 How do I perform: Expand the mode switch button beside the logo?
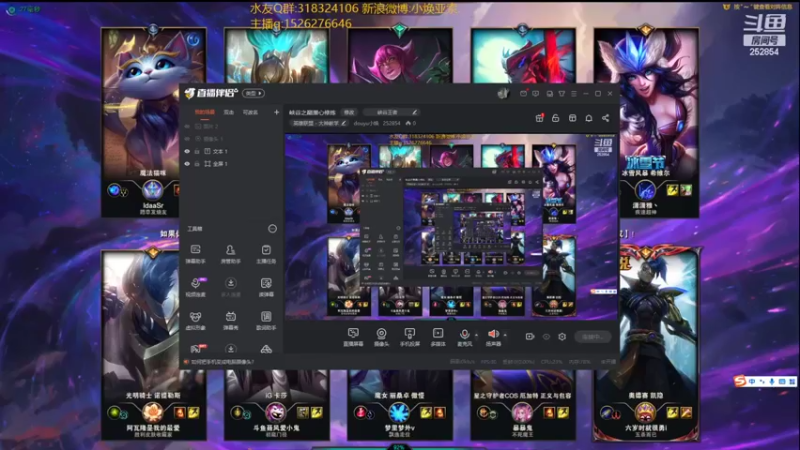254,93
